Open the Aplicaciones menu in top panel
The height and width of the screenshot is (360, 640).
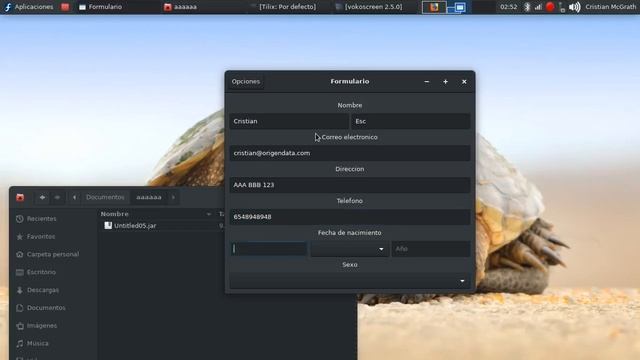(x=29, y=7)
